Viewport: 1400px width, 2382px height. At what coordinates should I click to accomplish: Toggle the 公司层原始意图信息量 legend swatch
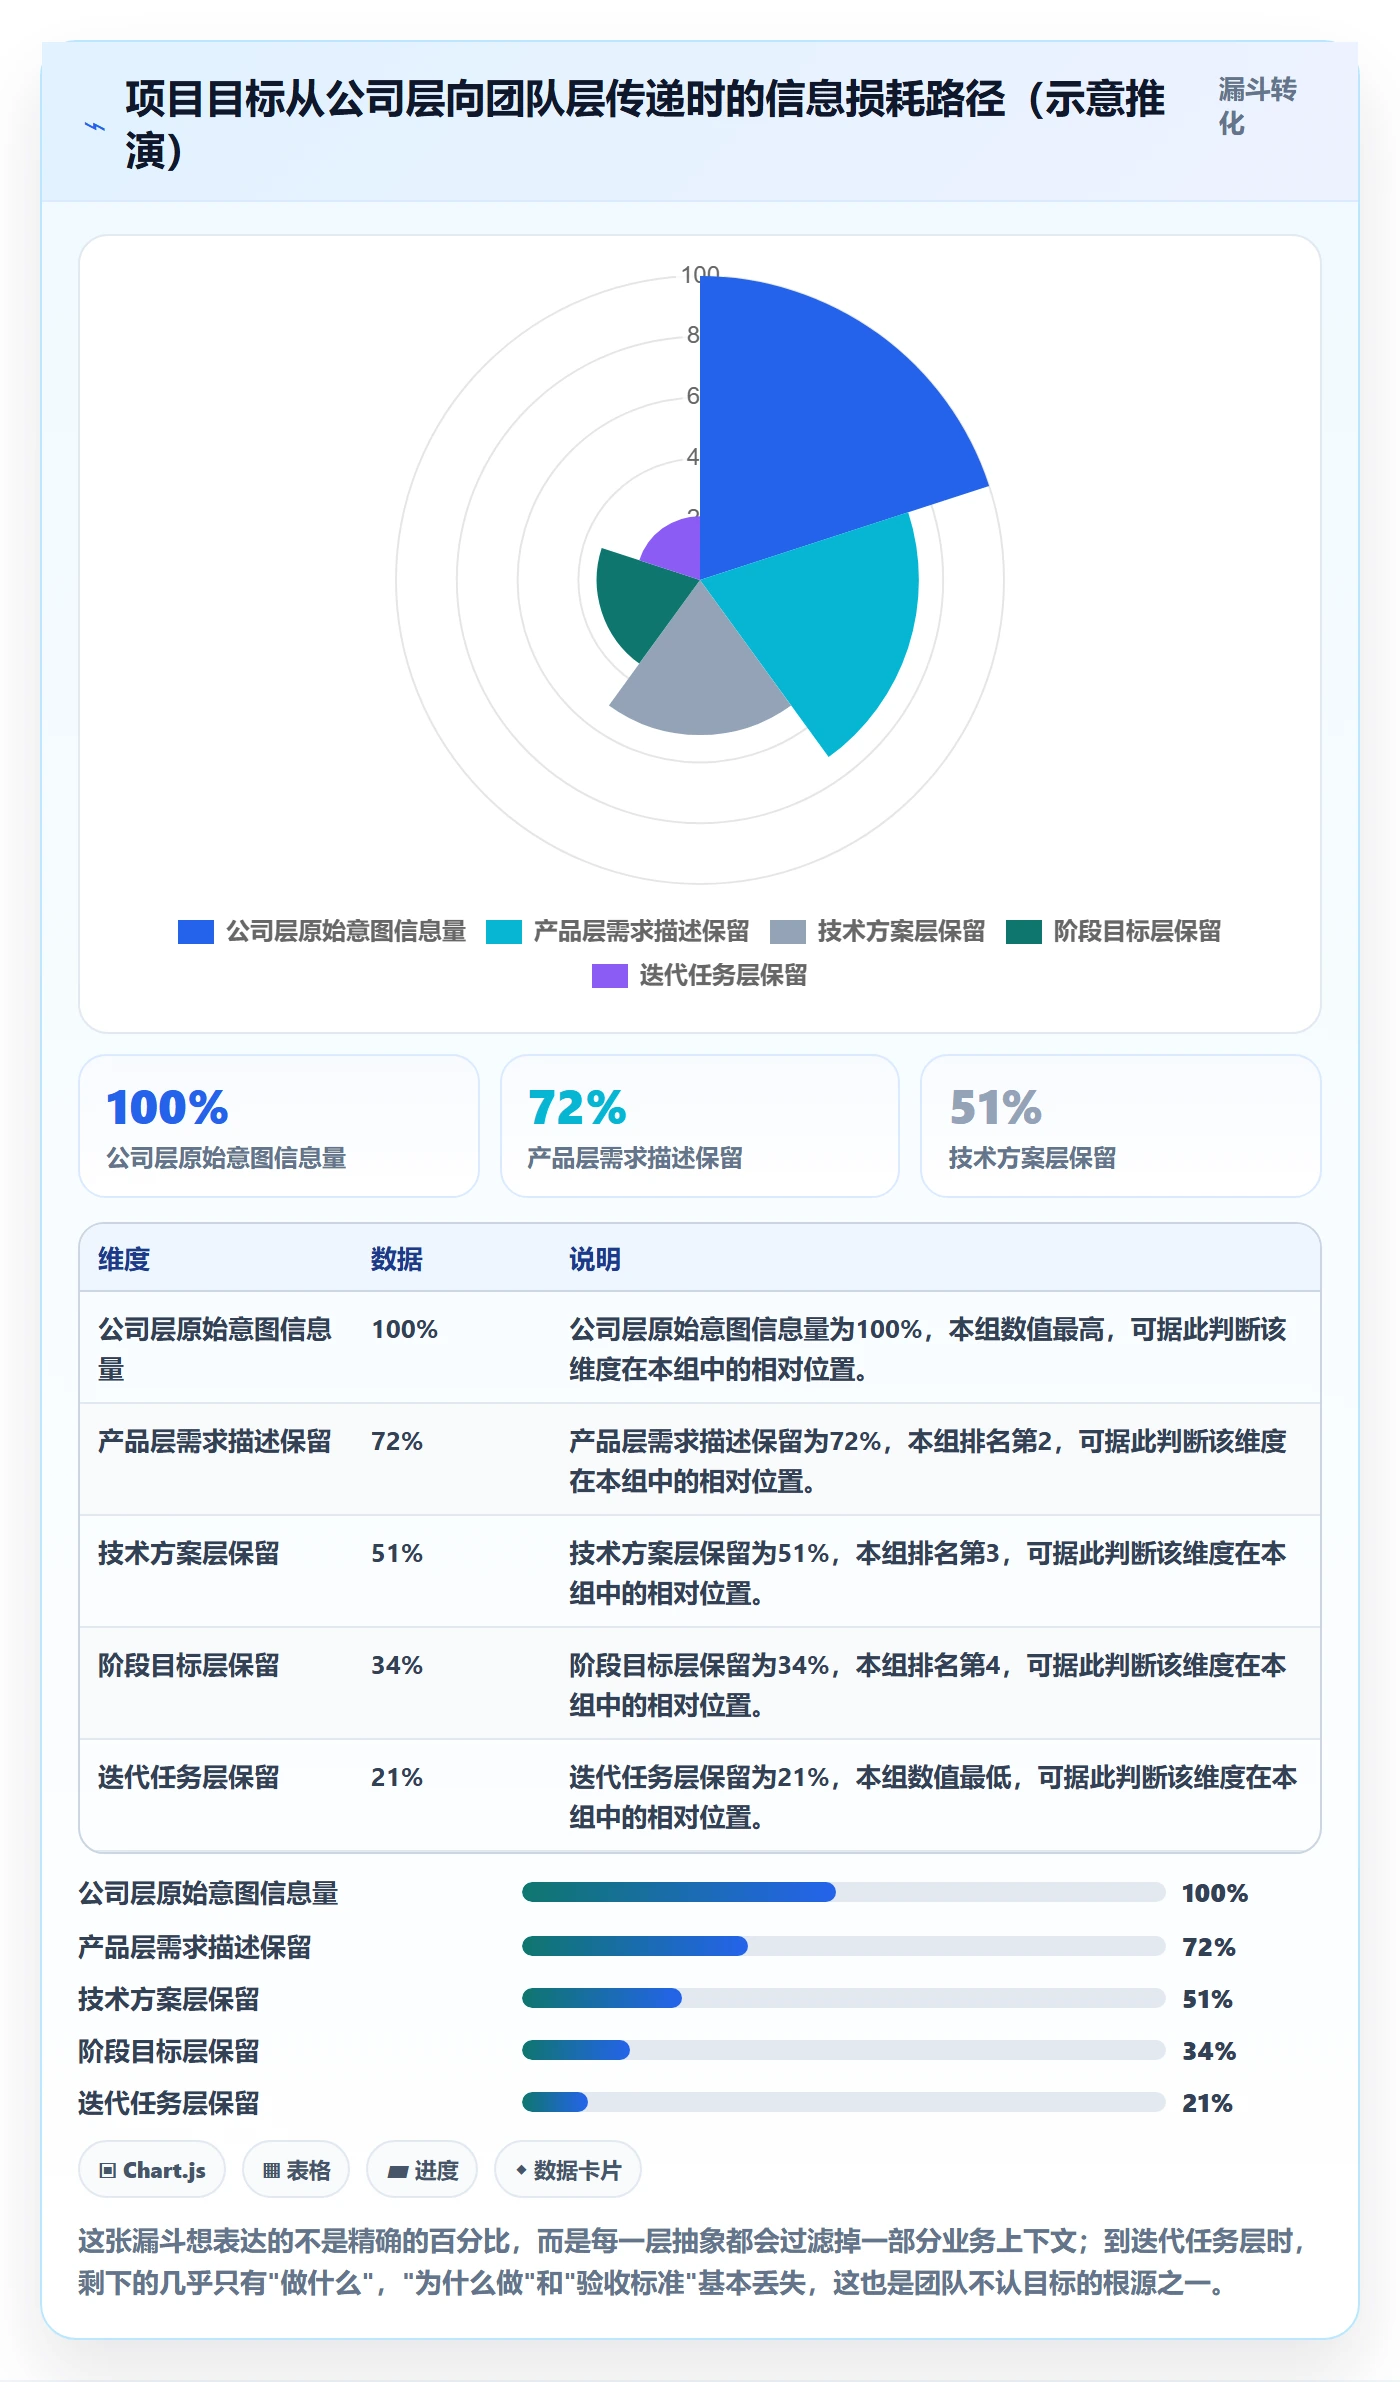[196, 932]
